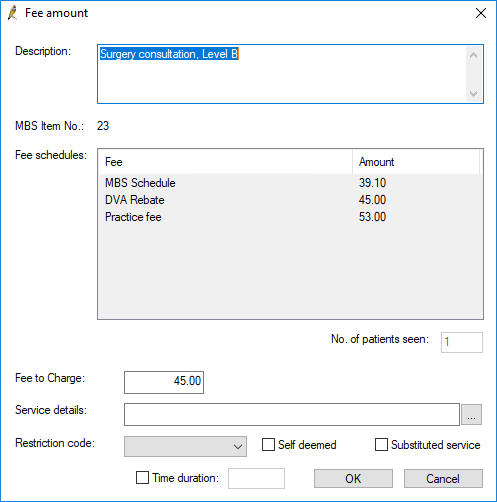Focus the Service details text field
Screen dimensions: 497x502
(x=292, y=415)
